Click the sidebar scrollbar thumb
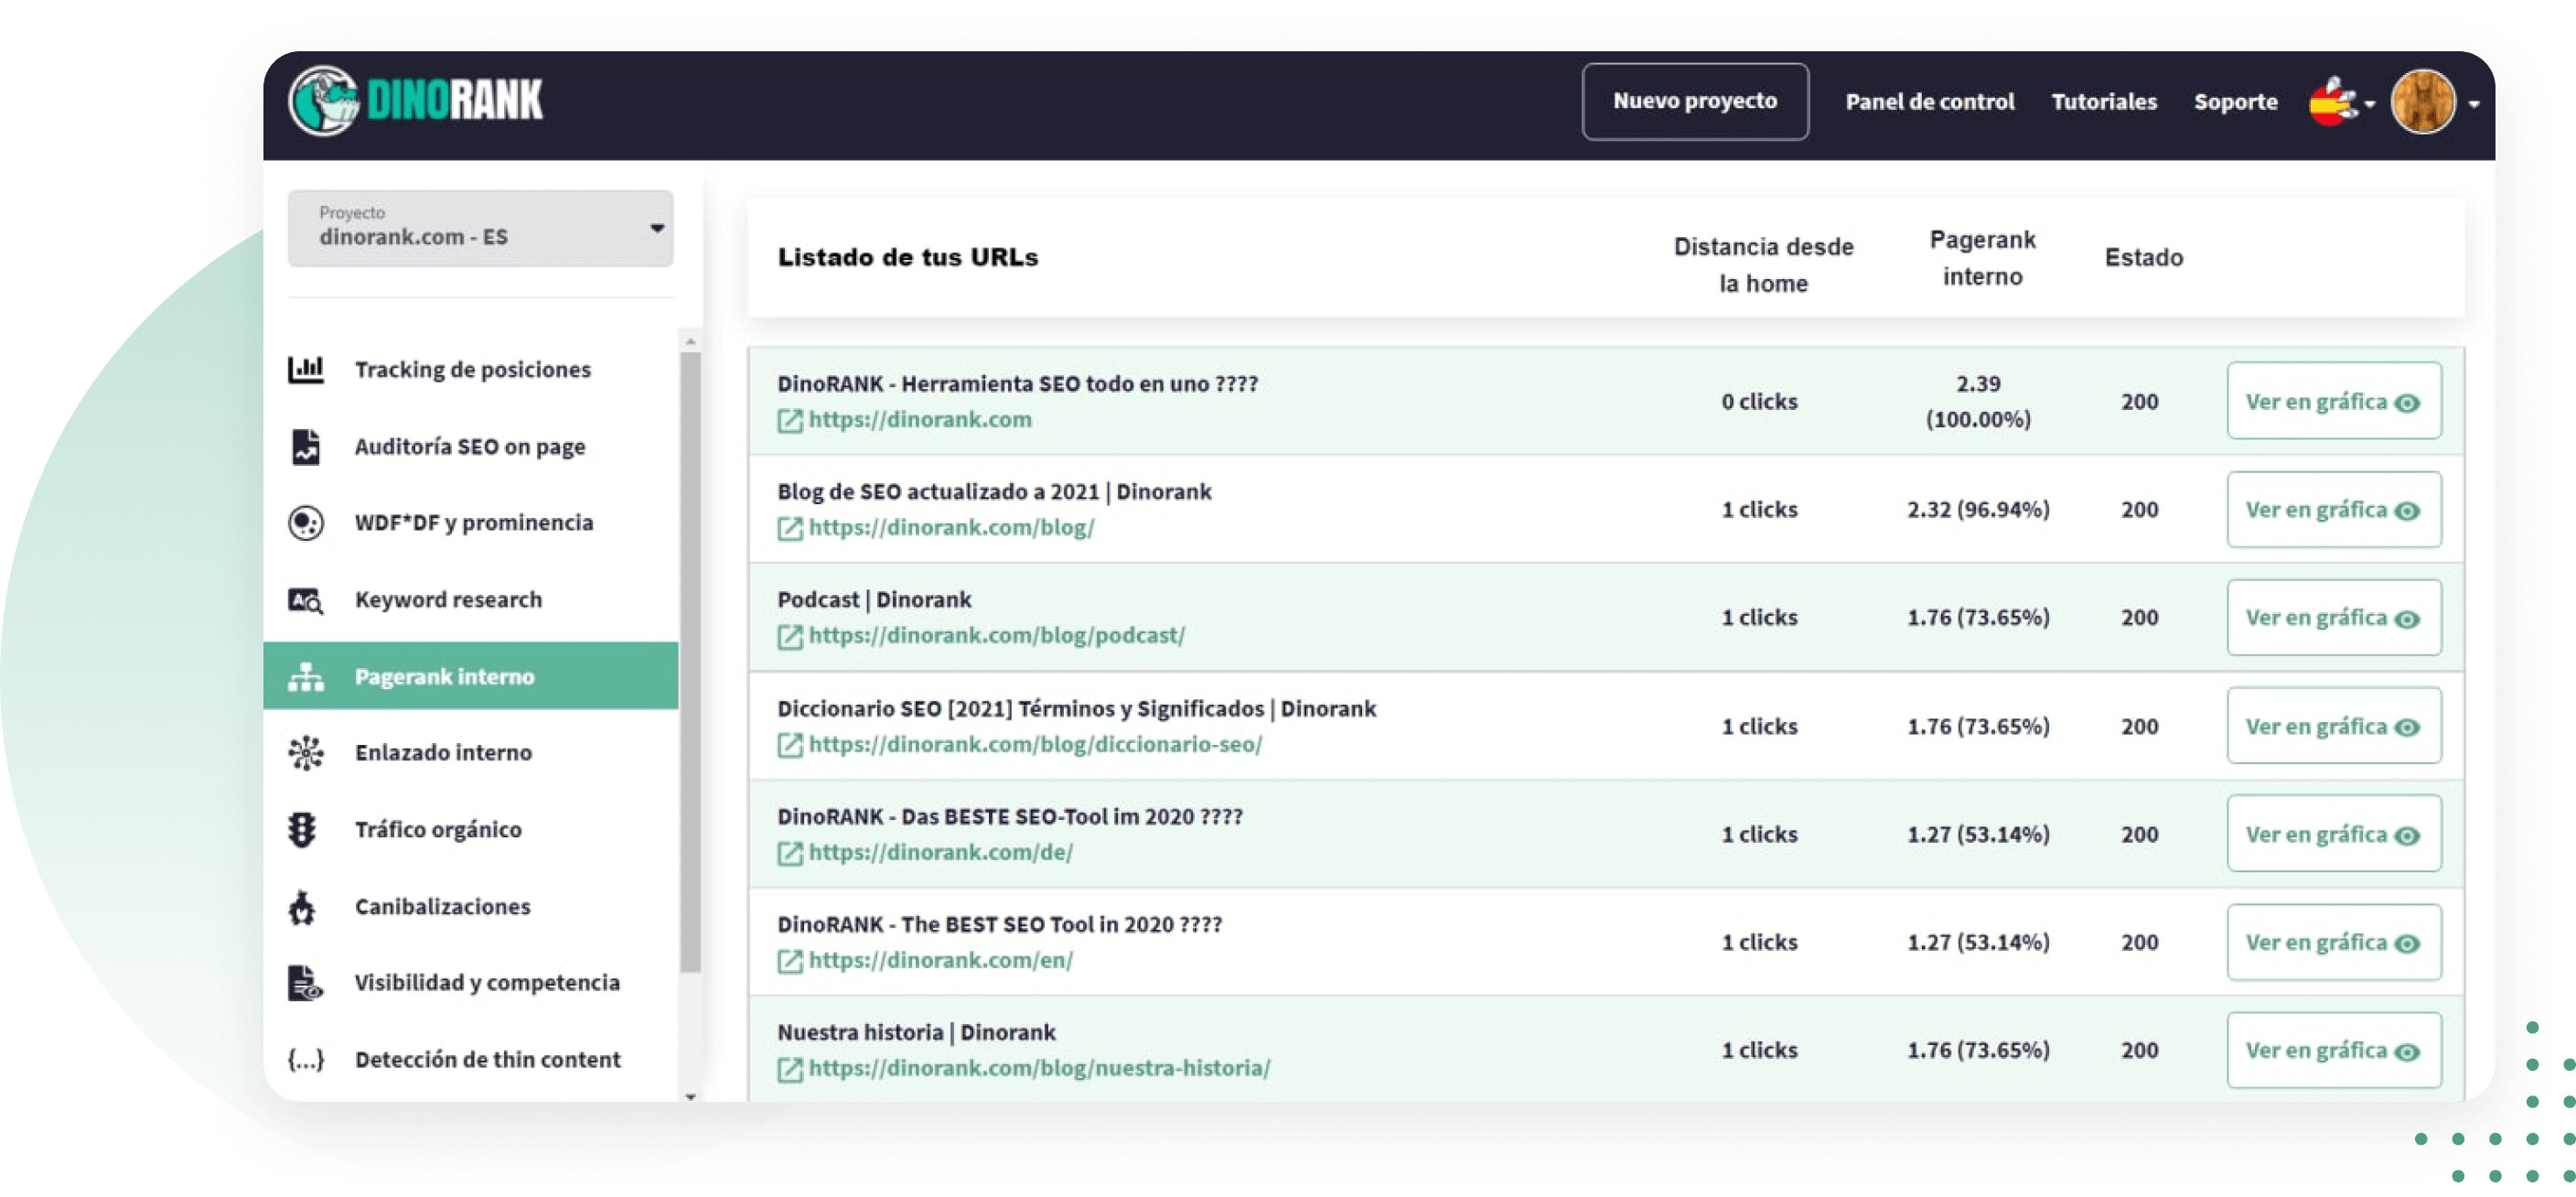2576x1197 pixels. click(690, 660)
